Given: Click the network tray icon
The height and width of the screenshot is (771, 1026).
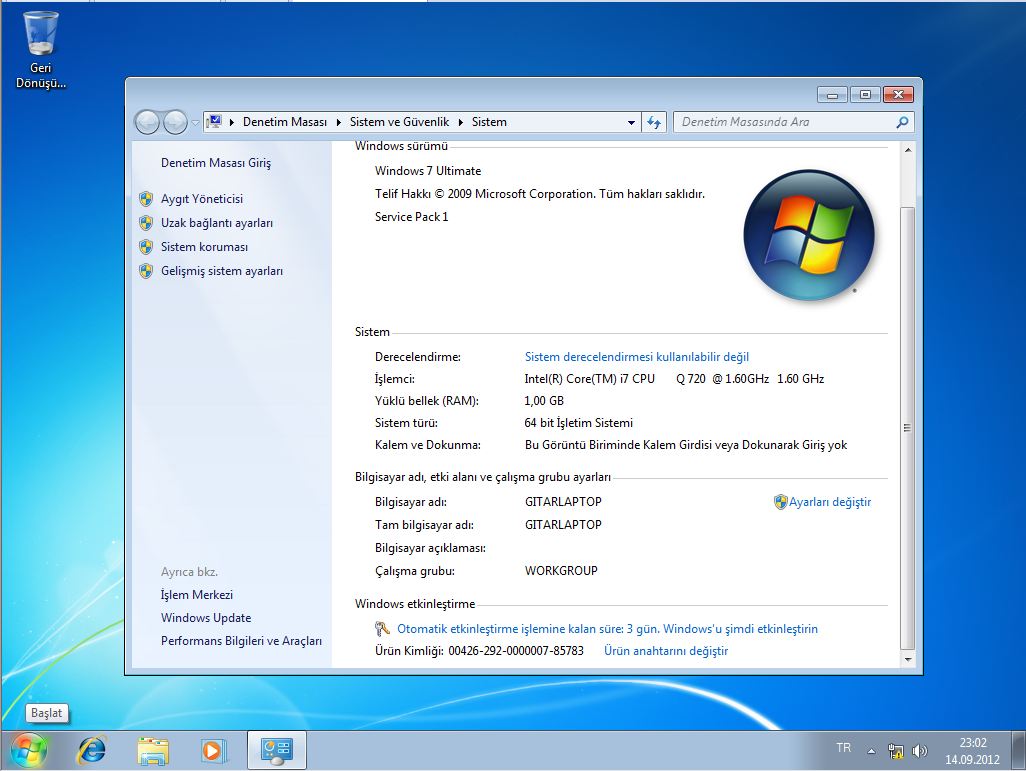Looking at the screenshot, I should coord(896,751).
